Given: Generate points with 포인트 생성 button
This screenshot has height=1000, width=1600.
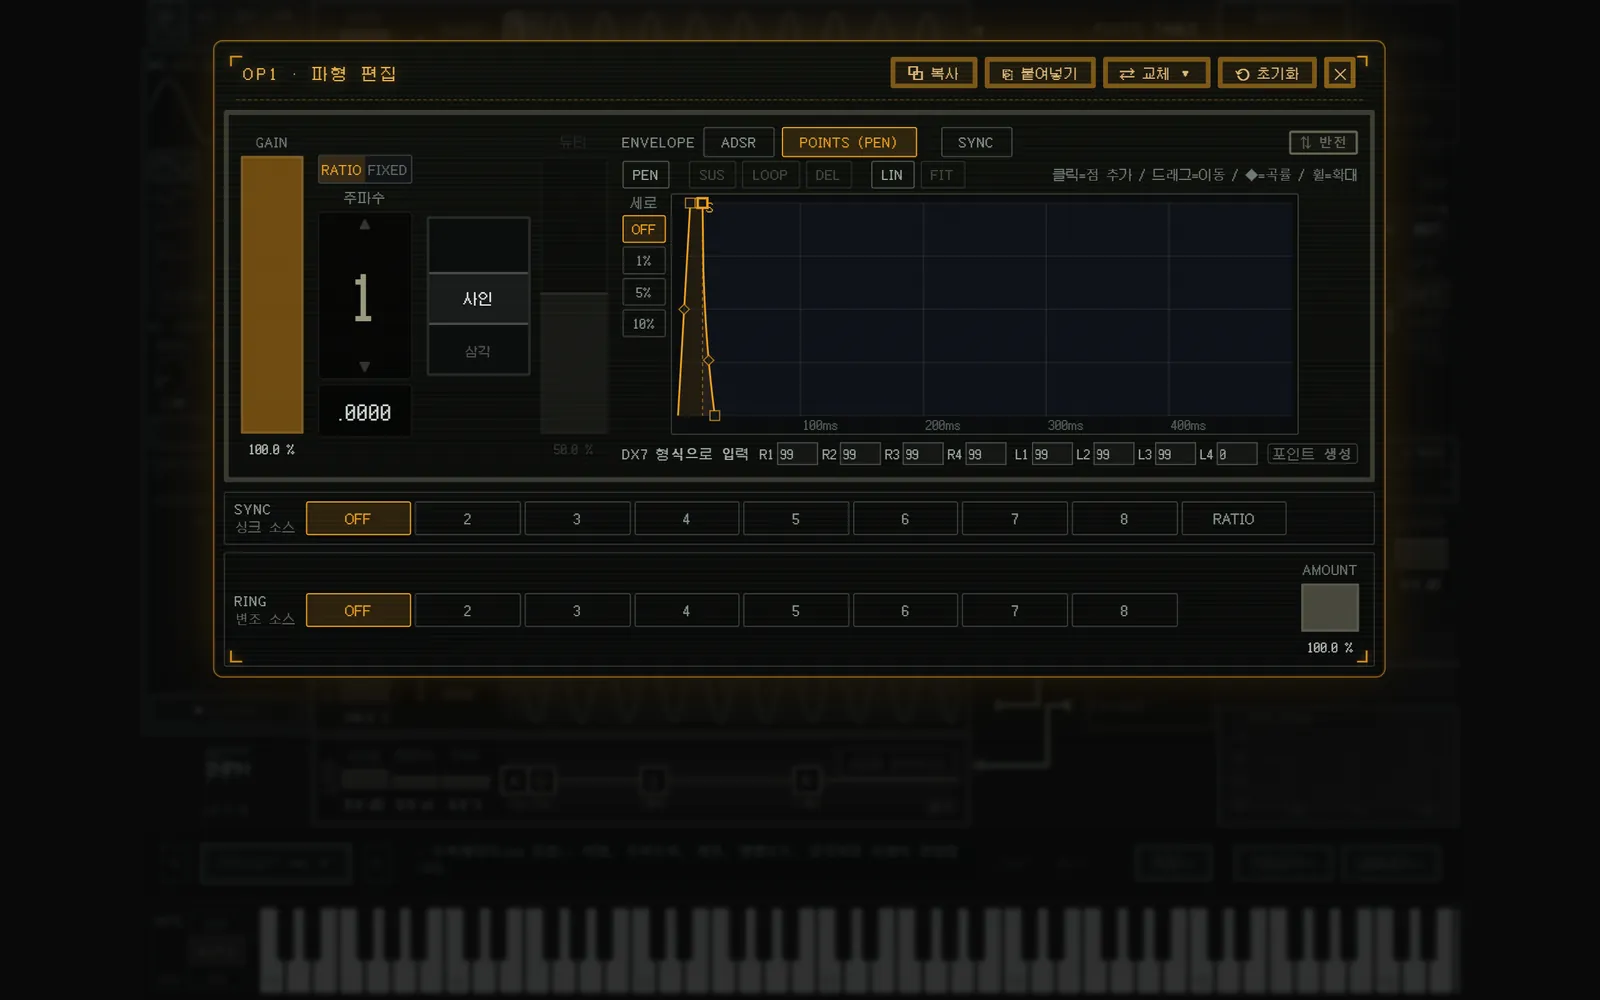Looking at the screenshot, I should (x=1312, y=454).
